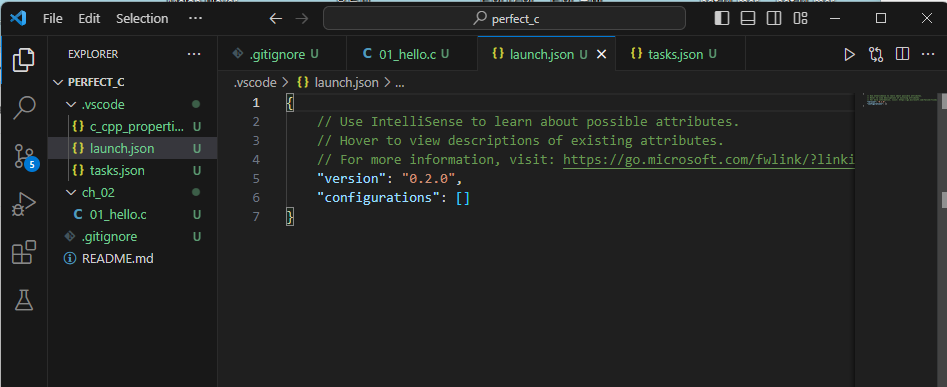
Task: Open tasks.json in explorer tree
Action: click(132, 171)
